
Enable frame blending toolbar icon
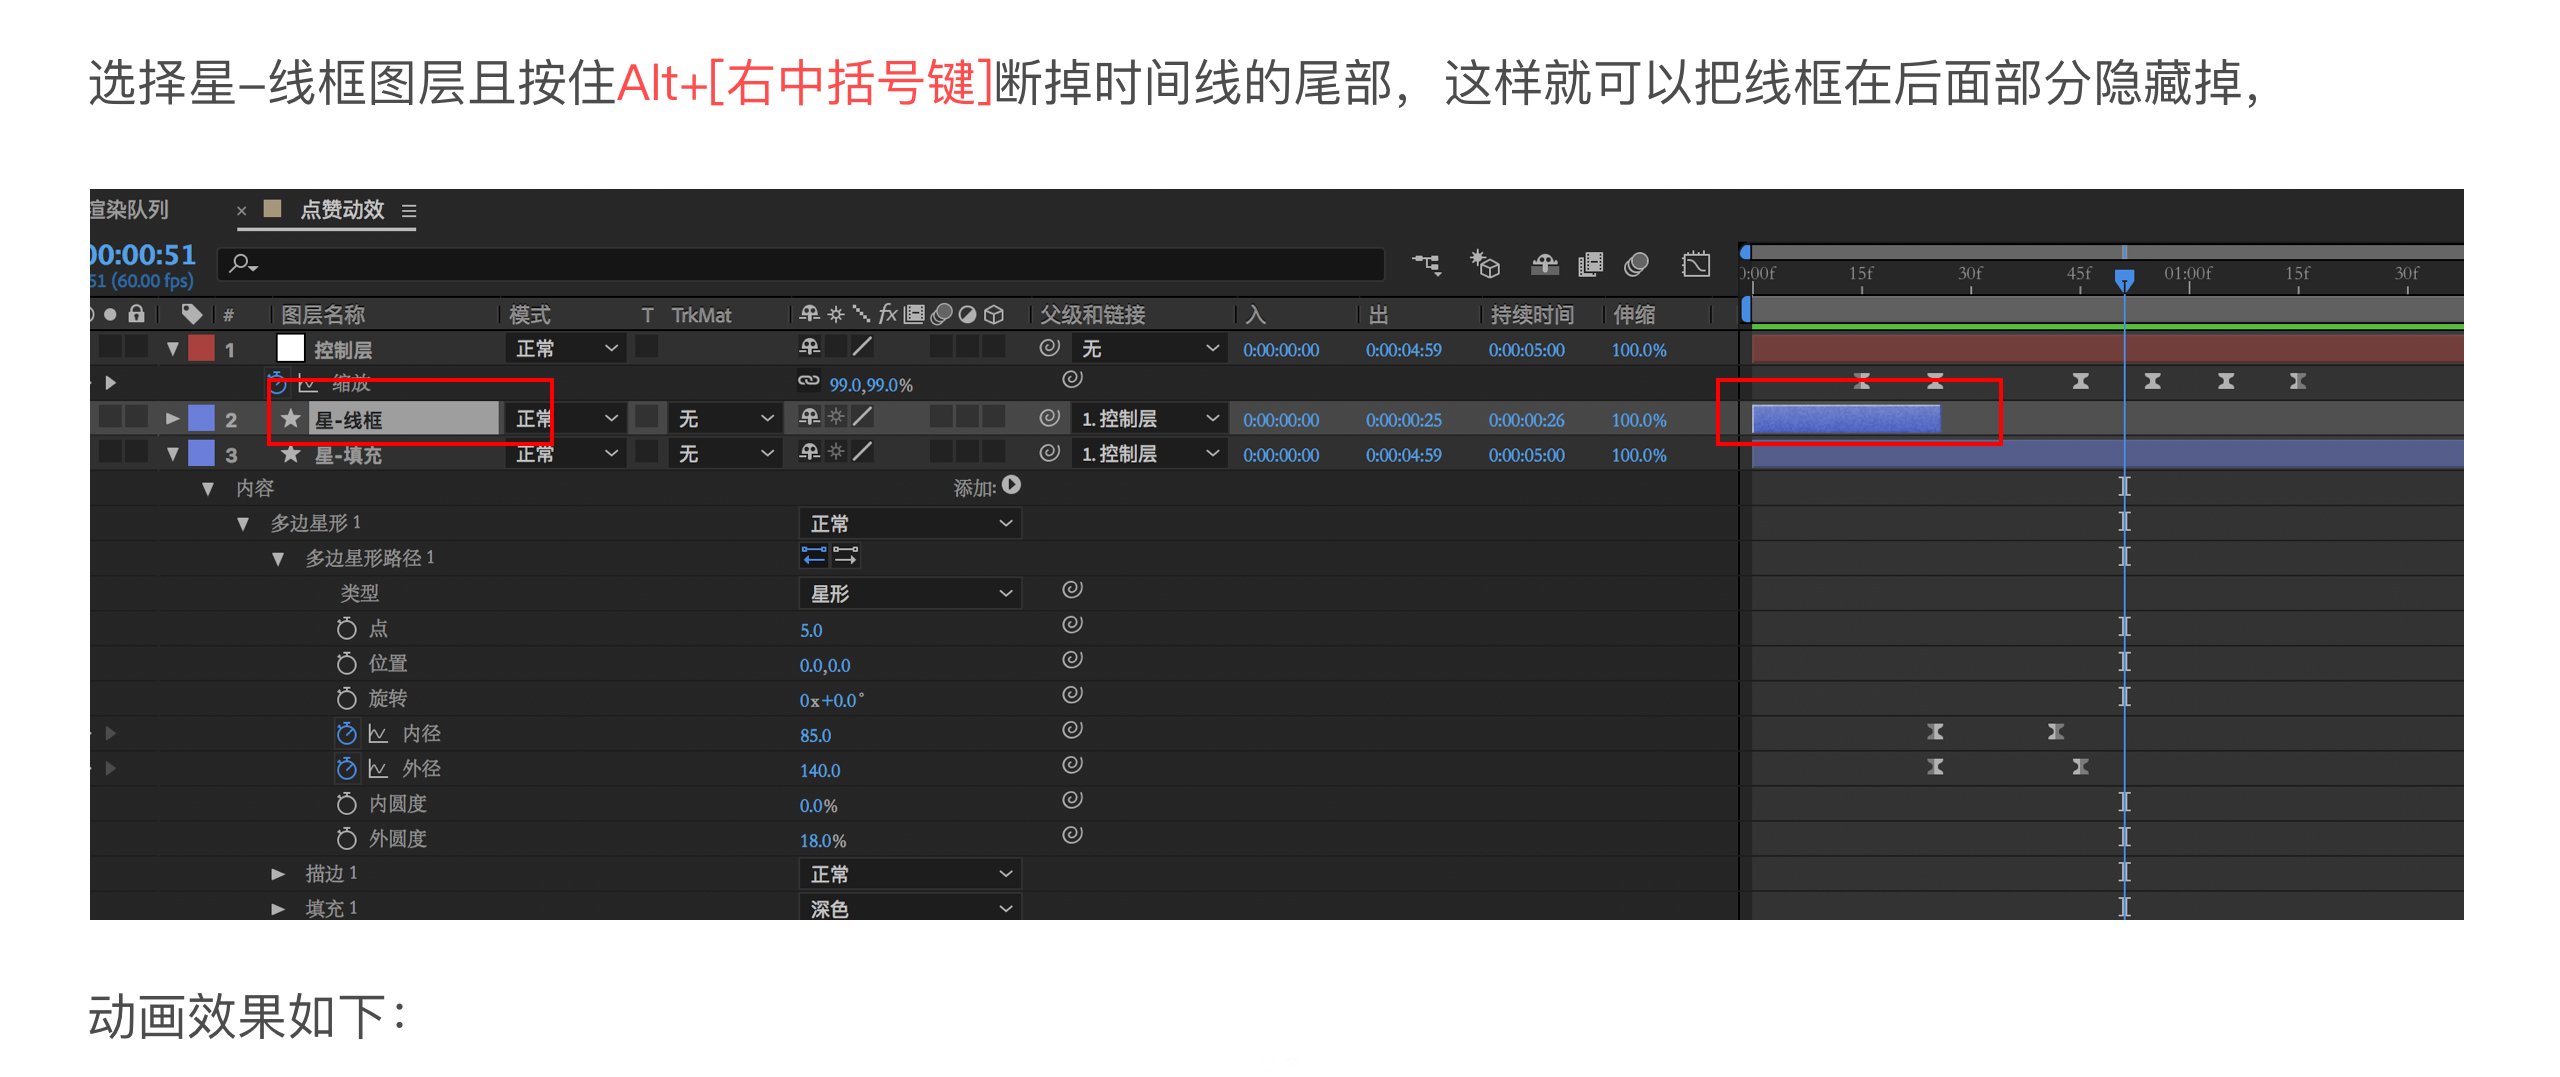pos(1590,264)
